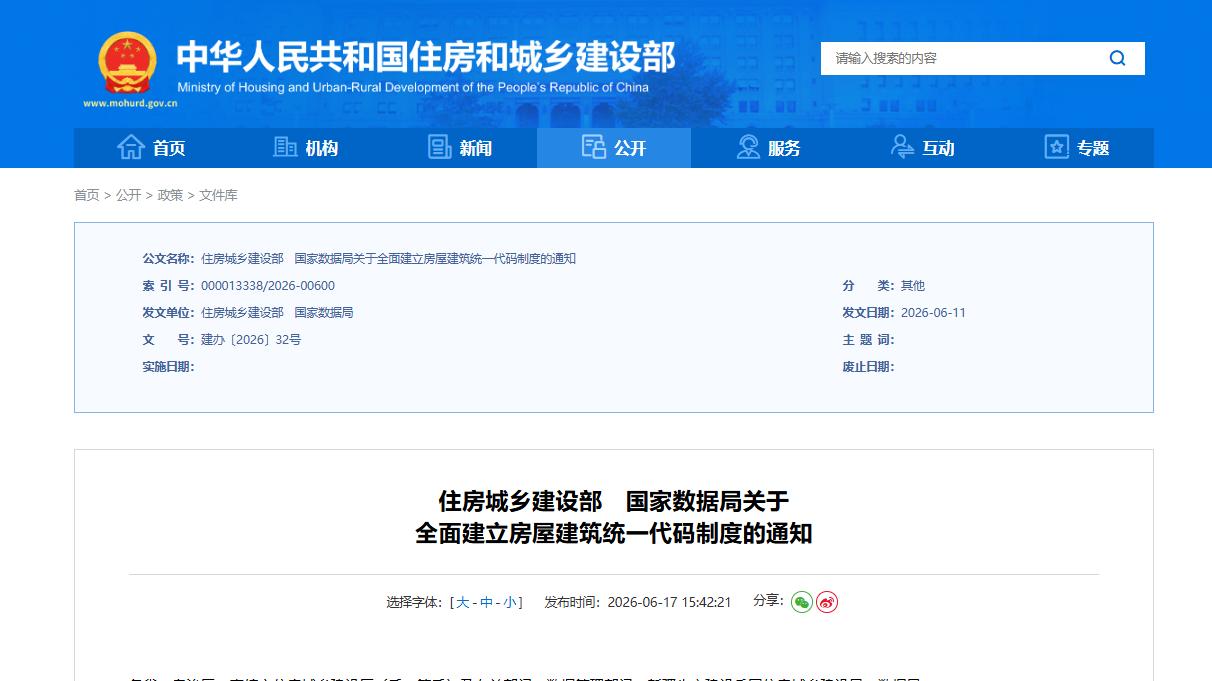
Task: Share the article via WeChat icon
Action: click(802, 602)
